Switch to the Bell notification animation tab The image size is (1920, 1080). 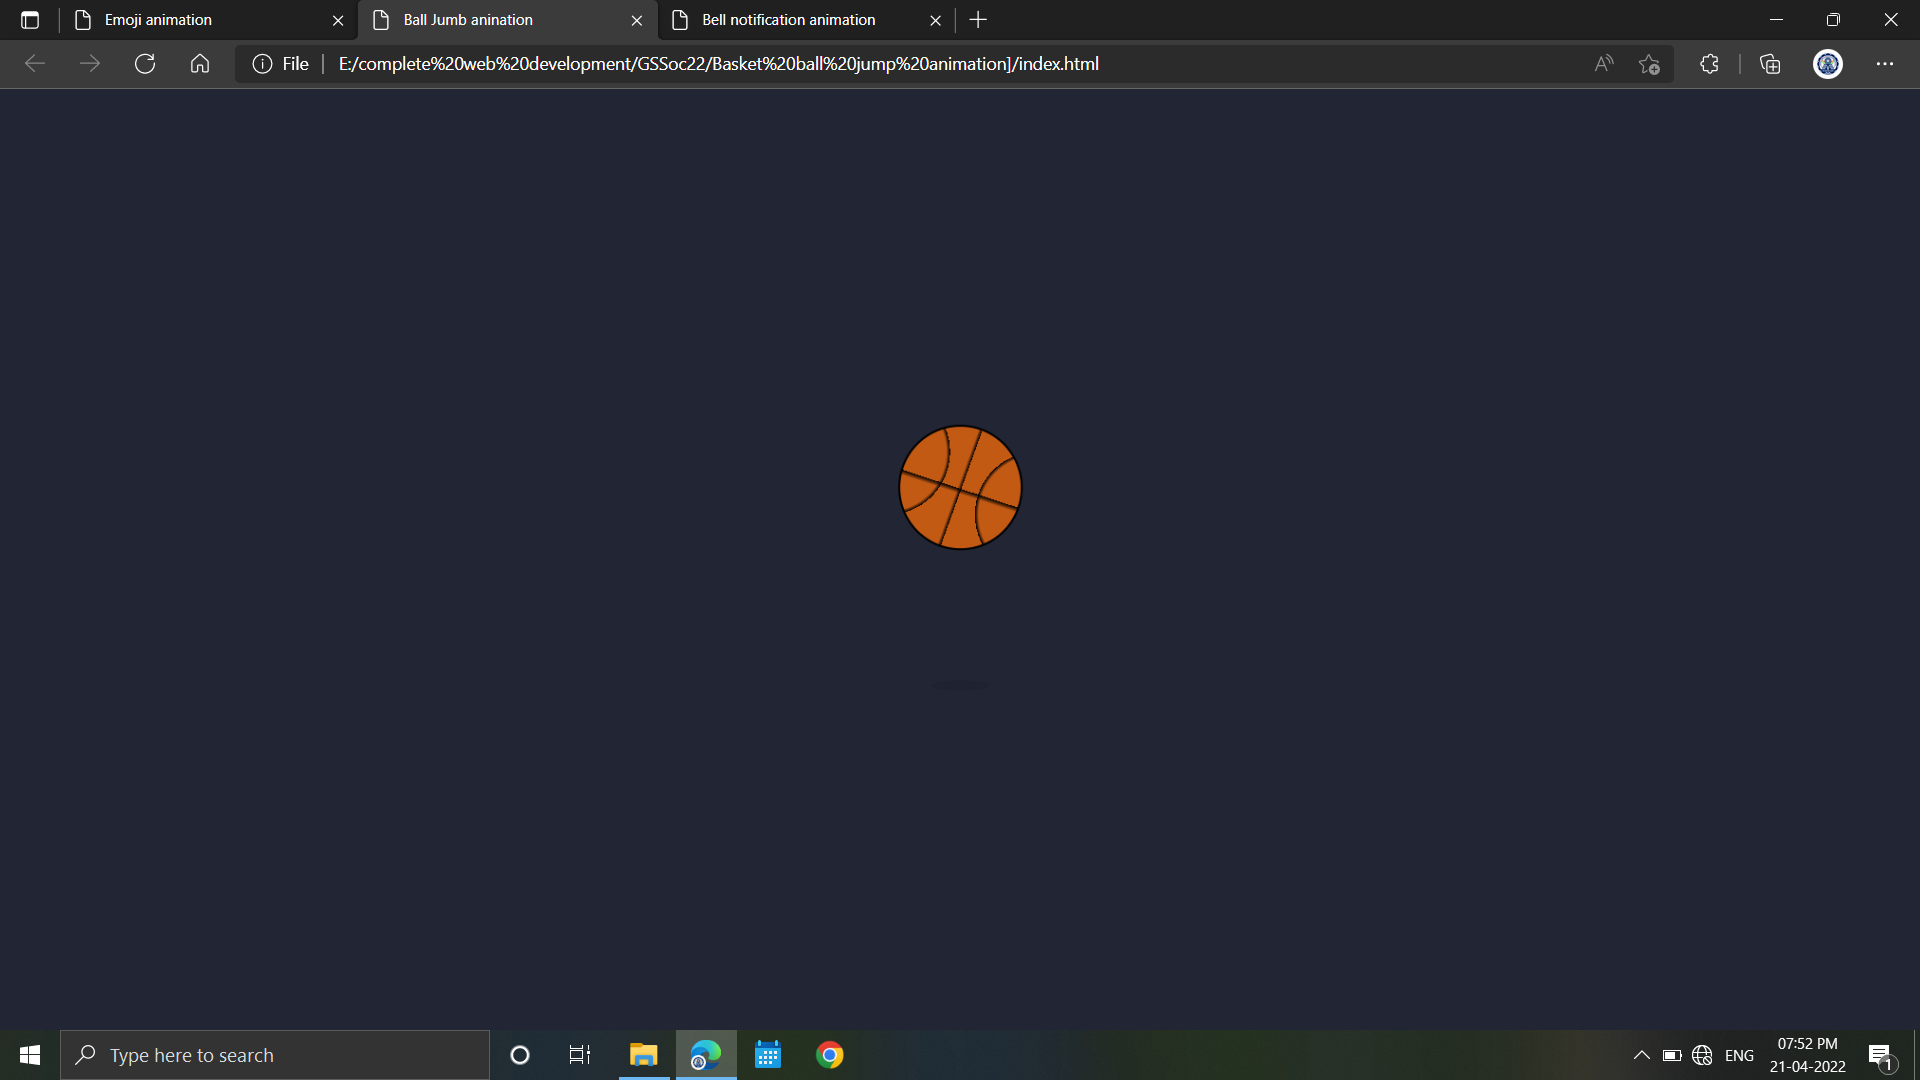[x=790, y=19]
